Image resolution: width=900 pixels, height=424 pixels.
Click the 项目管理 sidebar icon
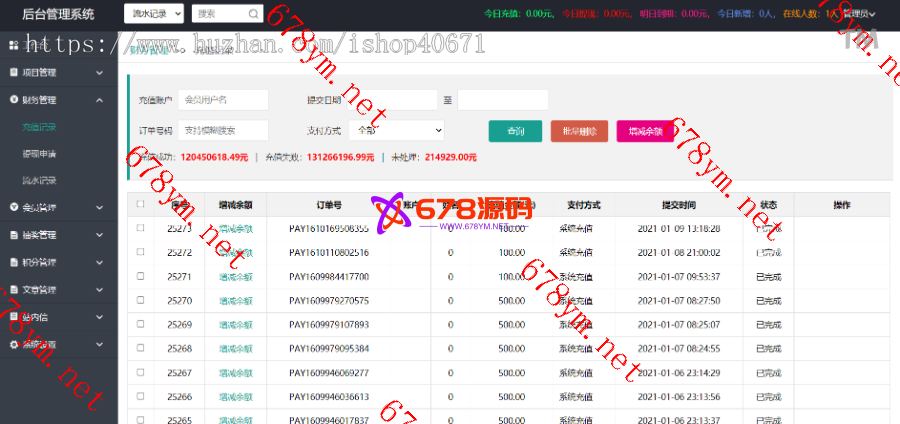[13, 73]
